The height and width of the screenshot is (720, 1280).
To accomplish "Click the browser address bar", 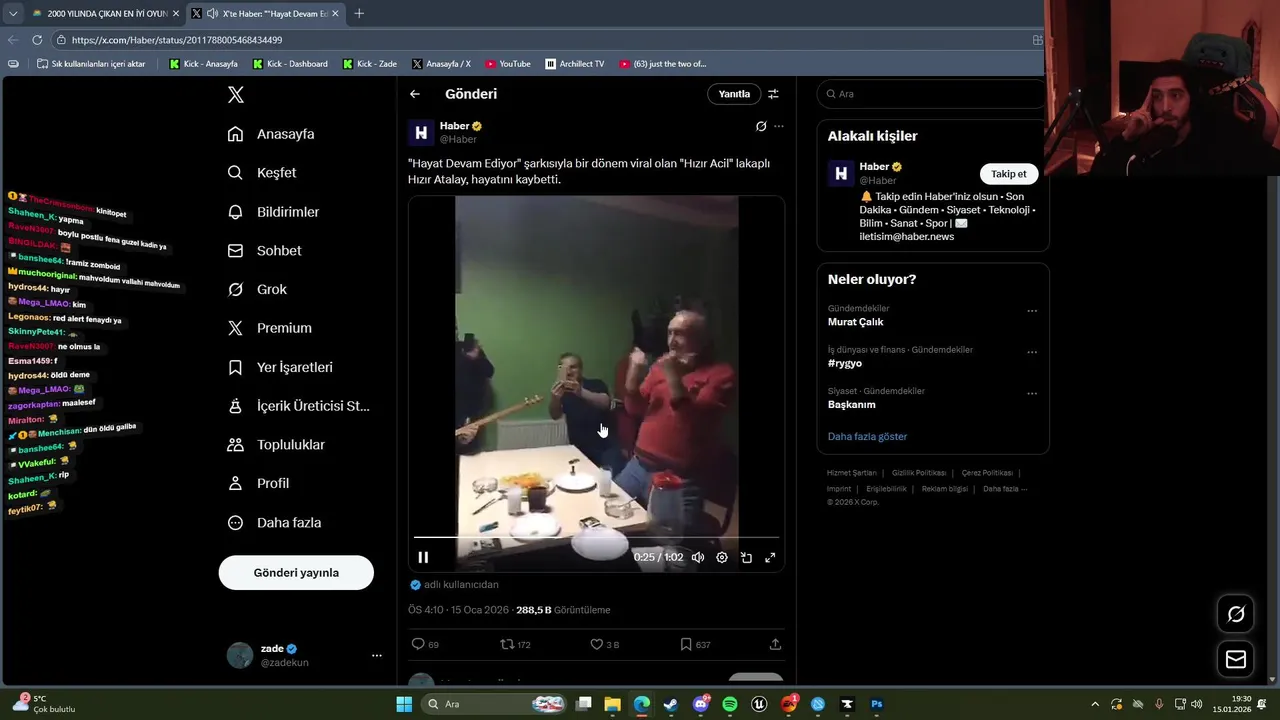I will [540, 40].
